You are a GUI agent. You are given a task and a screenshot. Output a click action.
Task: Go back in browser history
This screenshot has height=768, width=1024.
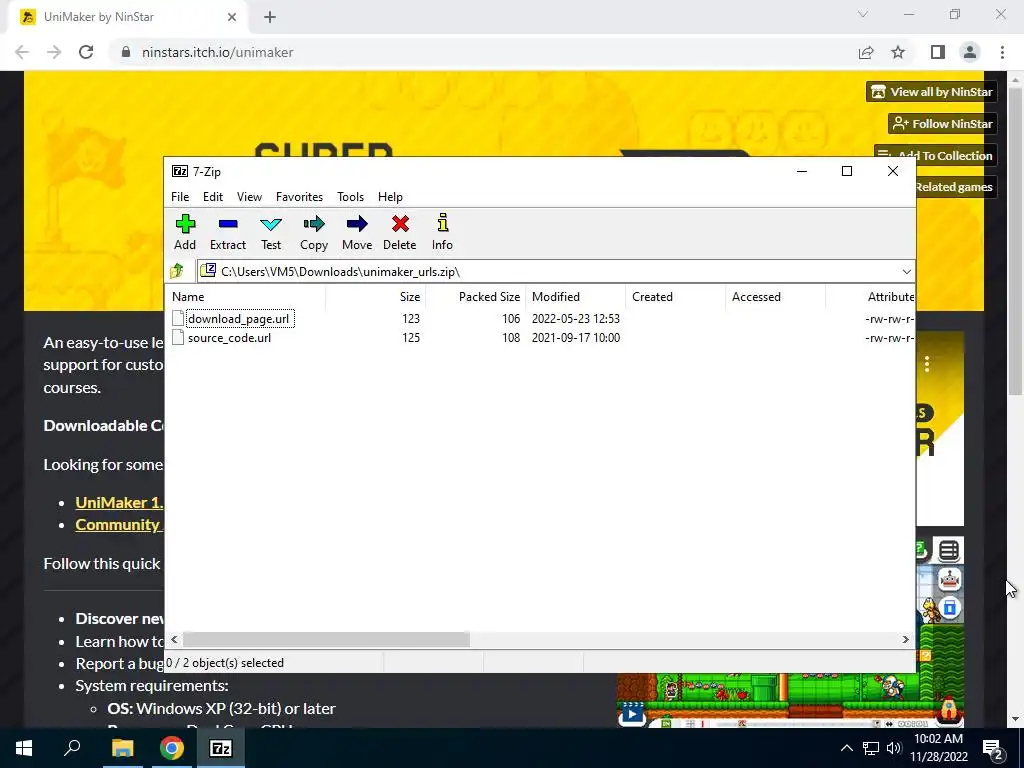point(22,52)
